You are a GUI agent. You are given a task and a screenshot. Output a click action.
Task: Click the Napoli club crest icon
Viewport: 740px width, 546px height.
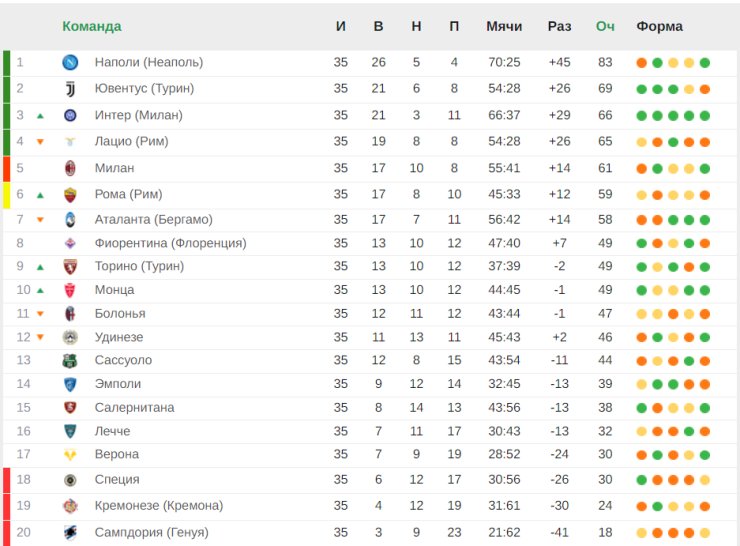pos(70,62)
